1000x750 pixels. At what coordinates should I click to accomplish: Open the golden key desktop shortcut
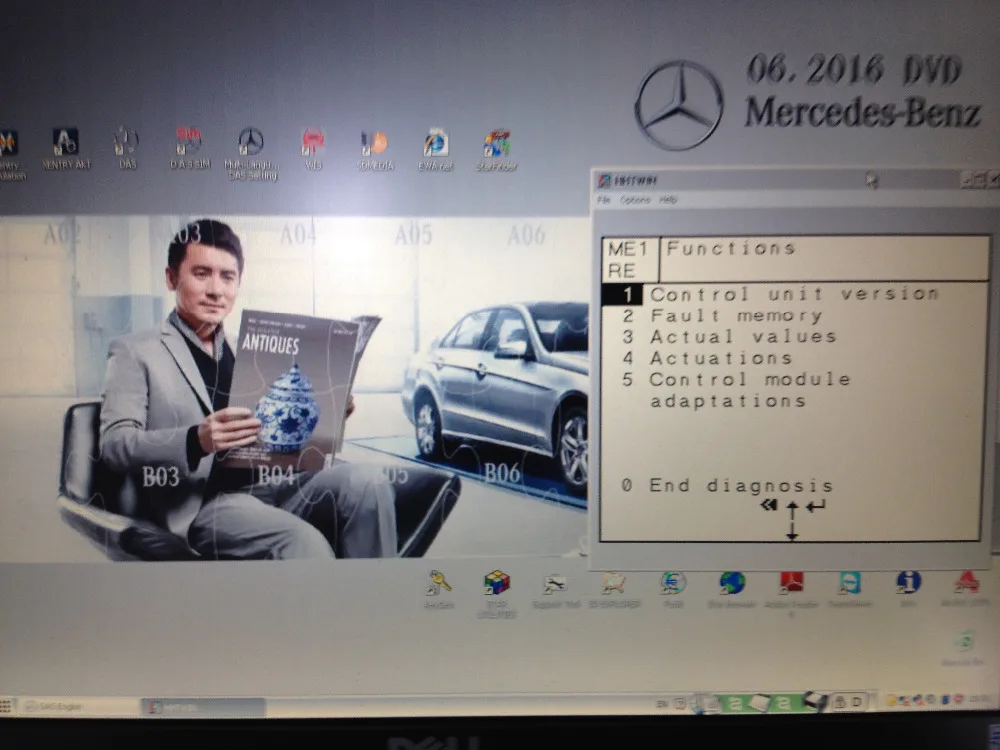[x=439, y=589]
